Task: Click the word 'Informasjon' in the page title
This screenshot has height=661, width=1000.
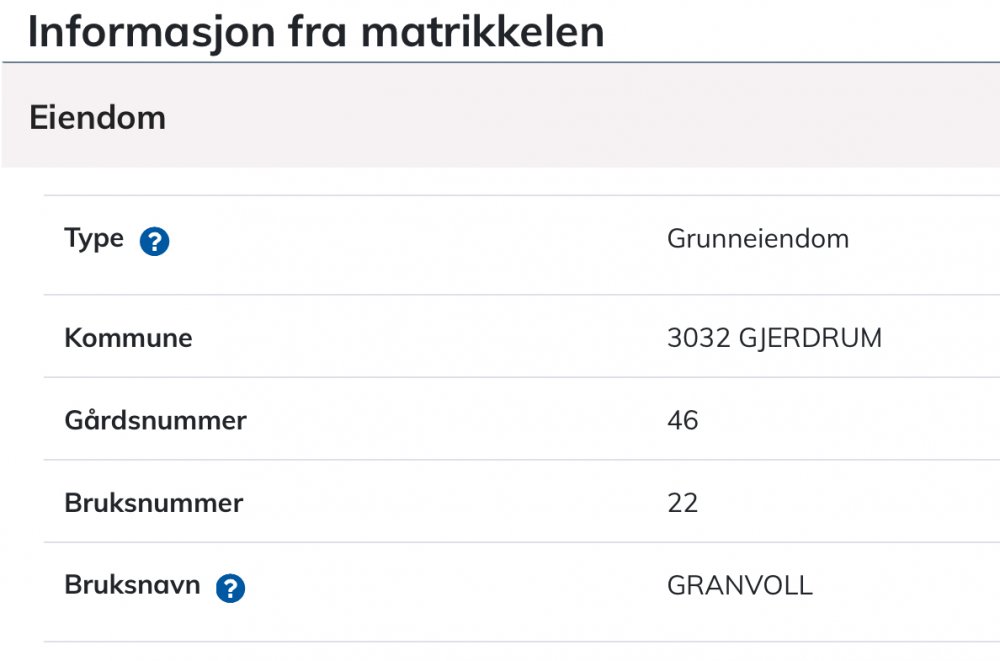Action: (136, 32)
